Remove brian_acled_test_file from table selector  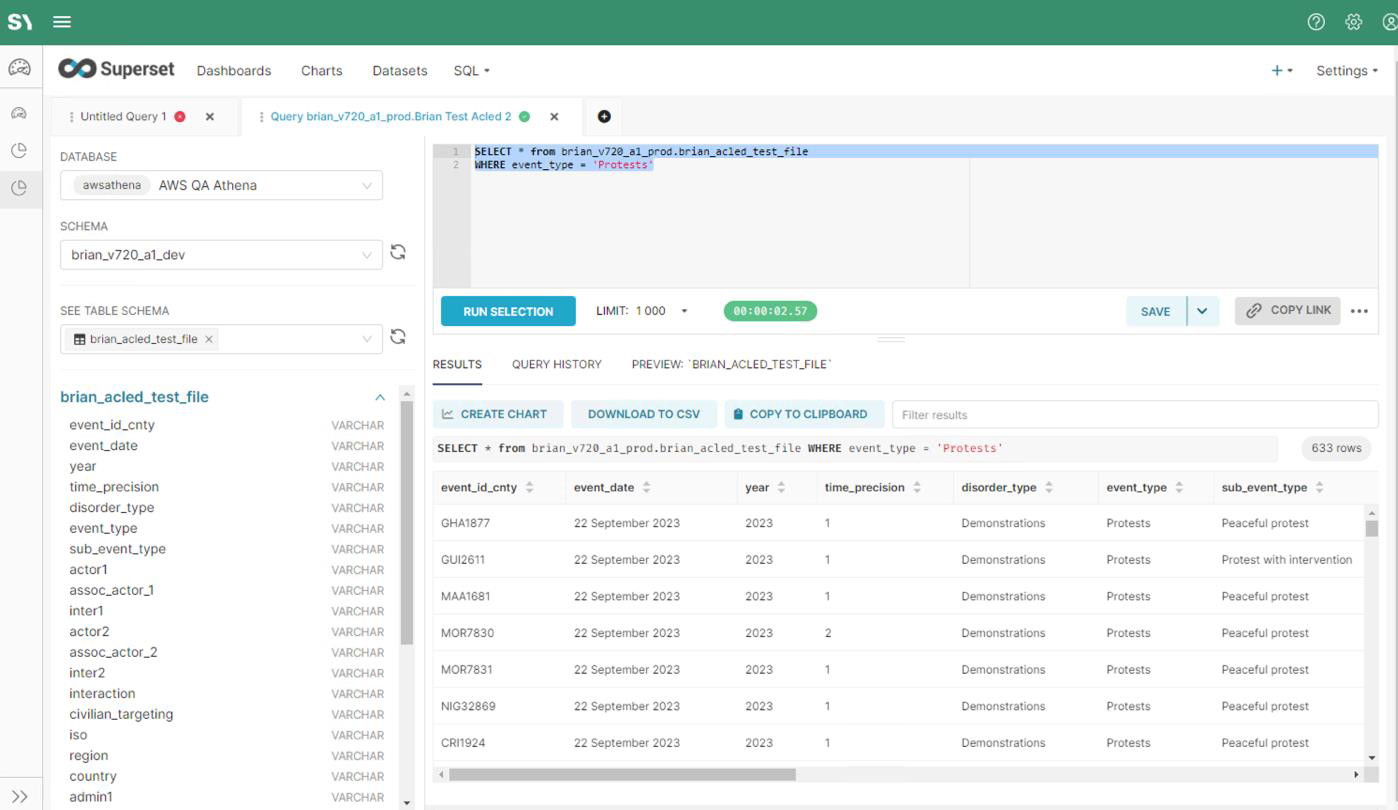coord(209,339)
